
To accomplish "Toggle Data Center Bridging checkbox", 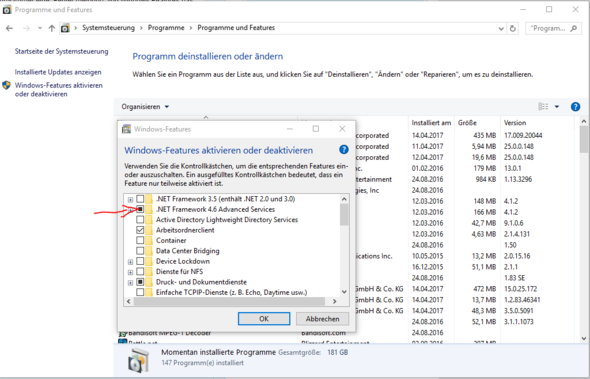I will pos(140,251).
